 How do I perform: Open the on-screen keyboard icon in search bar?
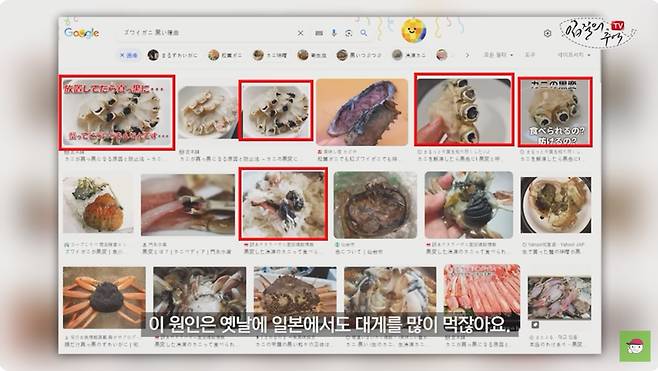[319, 33]
